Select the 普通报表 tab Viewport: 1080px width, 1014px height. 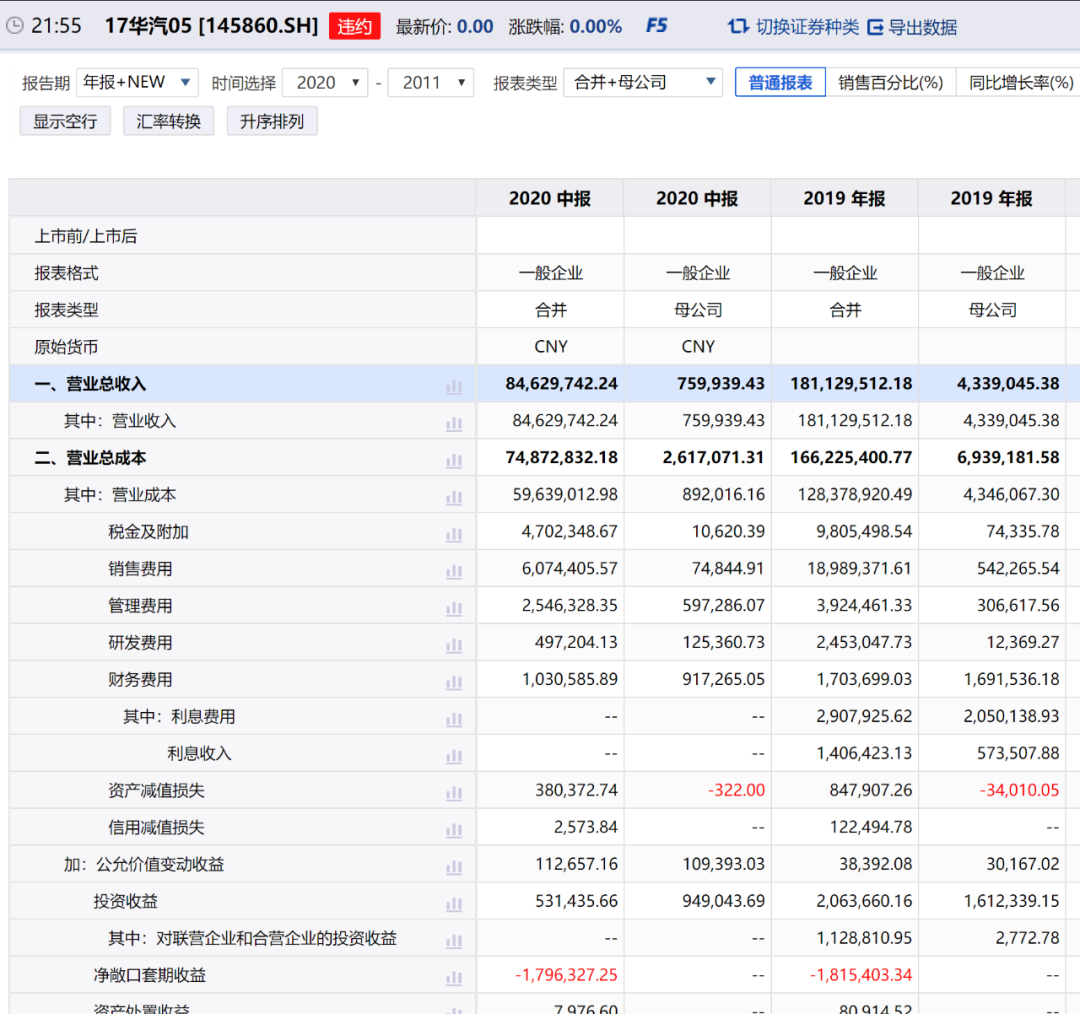[x=780, y=82]
